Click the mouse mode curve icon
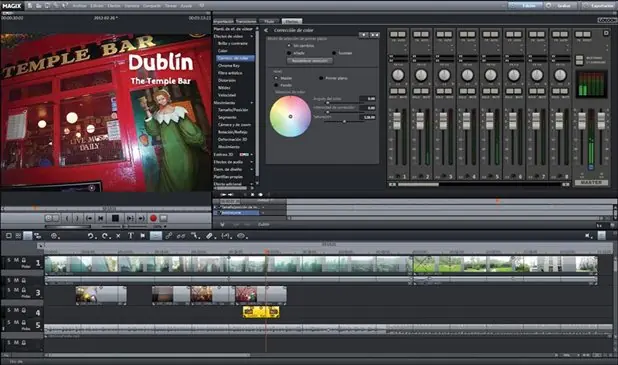This screenshot has width=618, height=365. coord(195,236)
